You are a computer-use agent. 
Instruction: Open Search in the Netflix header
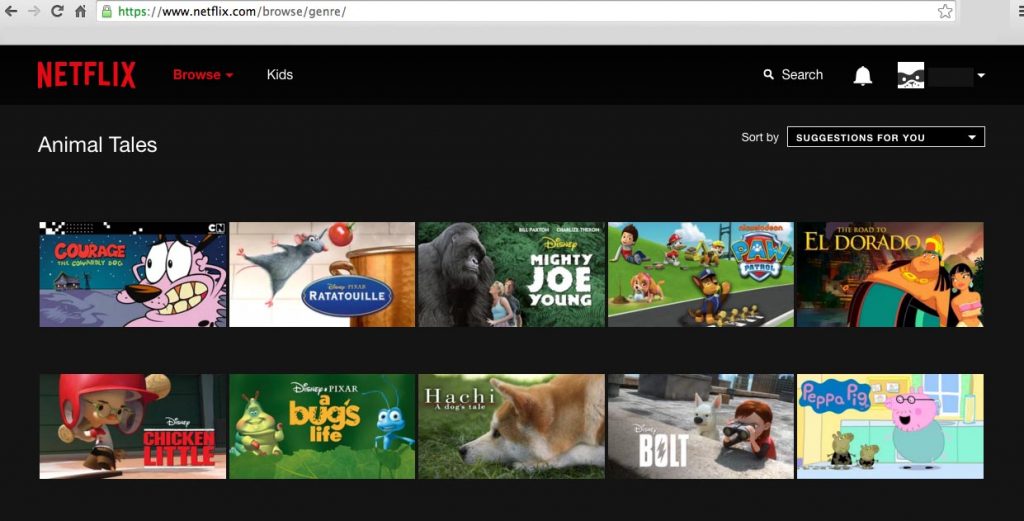click(x=793, y=75)
